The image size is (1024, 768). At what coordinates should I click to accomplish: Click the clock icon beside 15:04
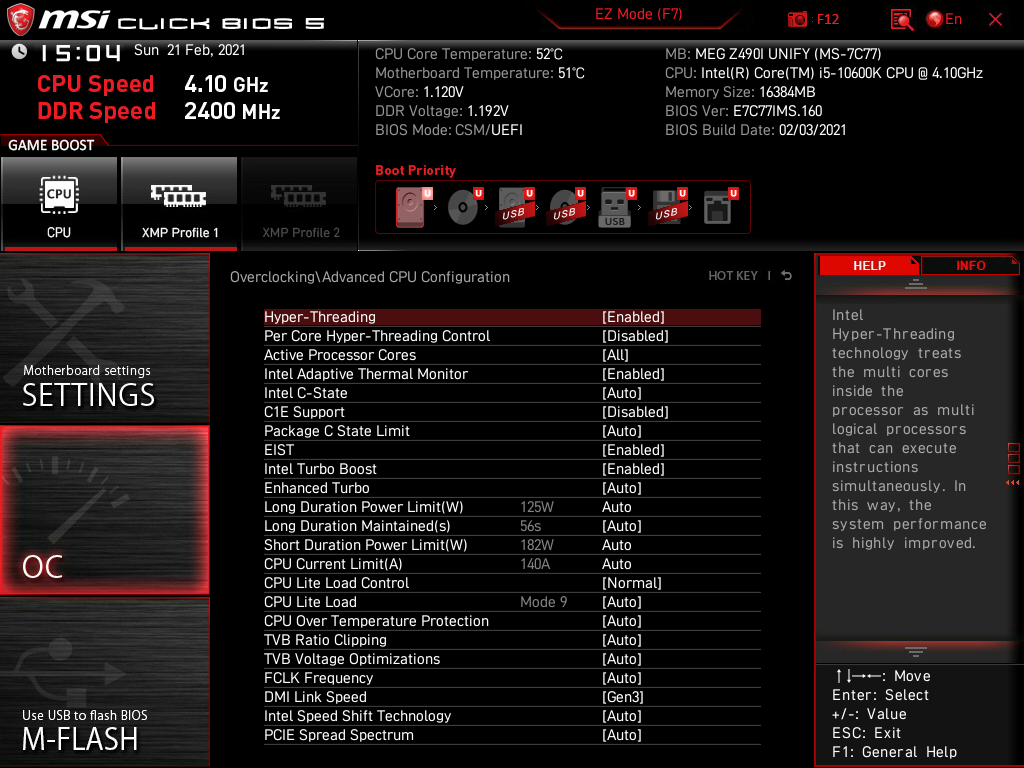[20, 51]
